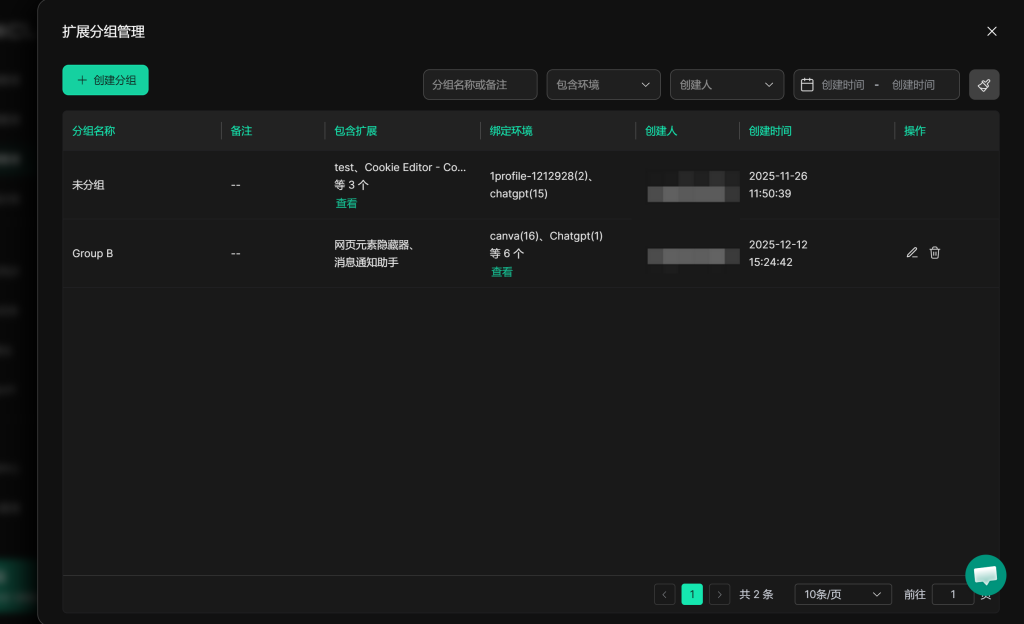
Task: Click the 分组名称或备注 search field
Action: 480,85
